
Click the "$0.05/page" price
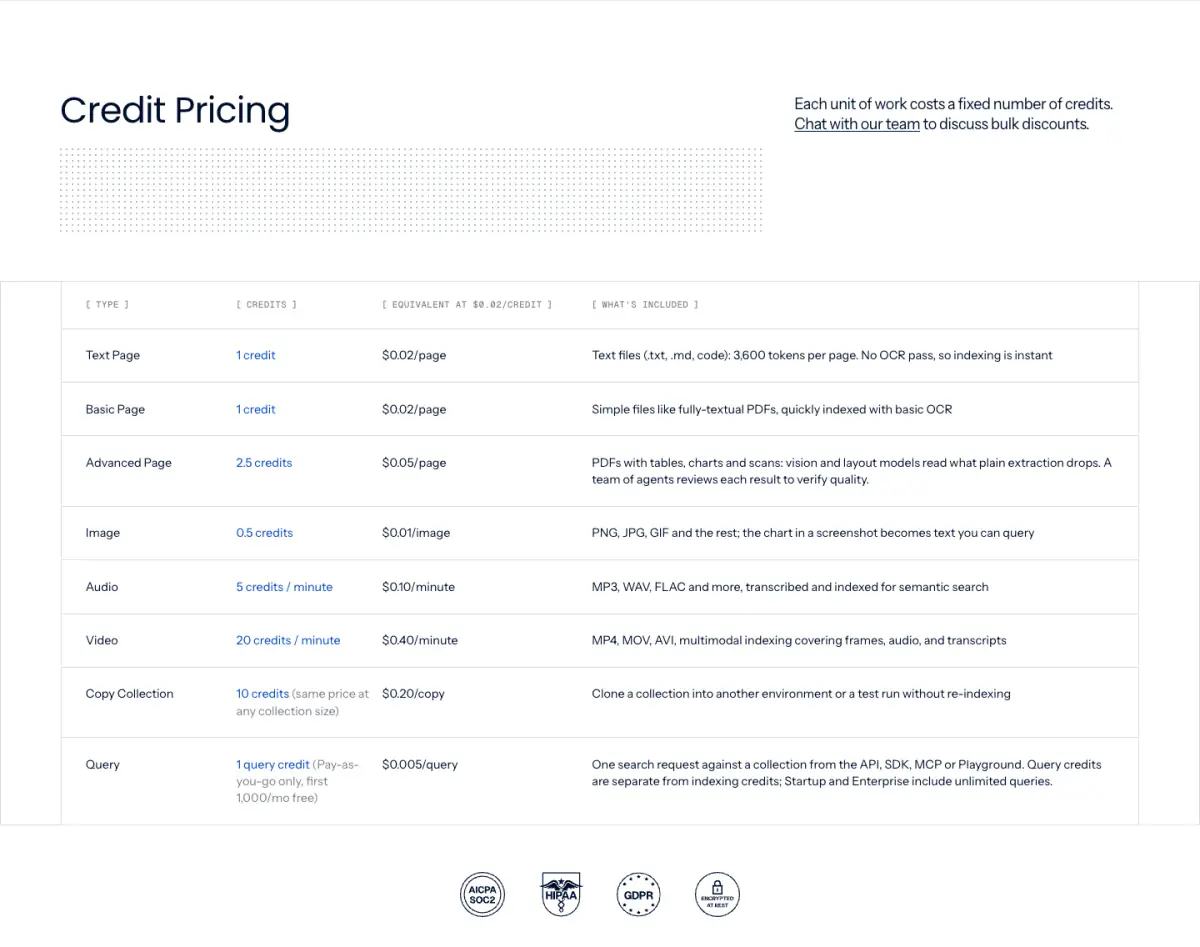414,463
